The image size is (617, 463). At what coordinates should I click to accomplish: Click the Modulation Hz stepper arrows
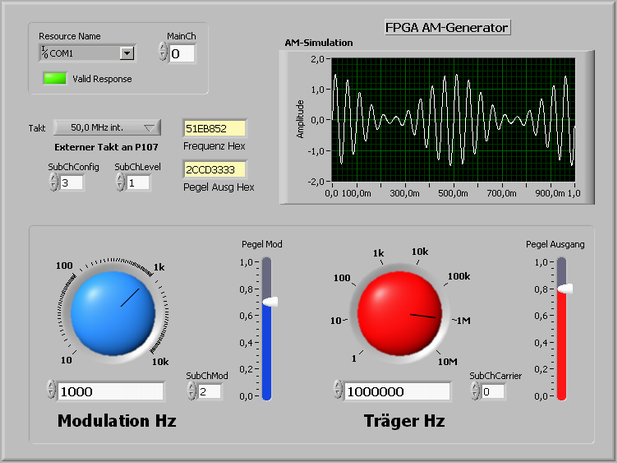coord(51,389)
